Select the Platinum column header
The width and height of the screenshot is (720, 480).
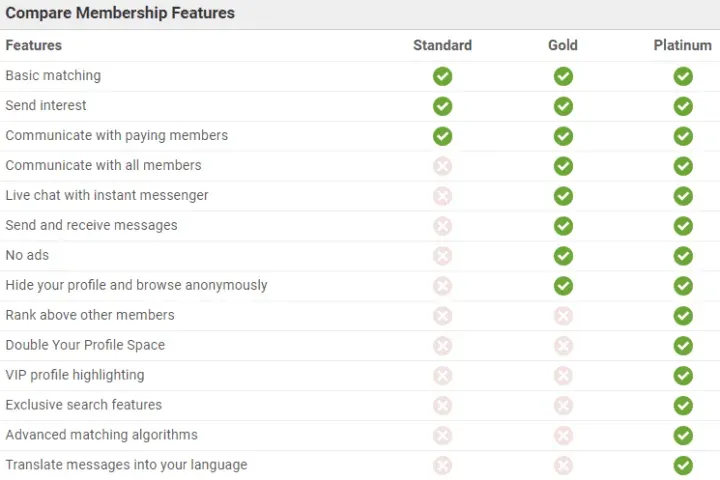(683, 45)
